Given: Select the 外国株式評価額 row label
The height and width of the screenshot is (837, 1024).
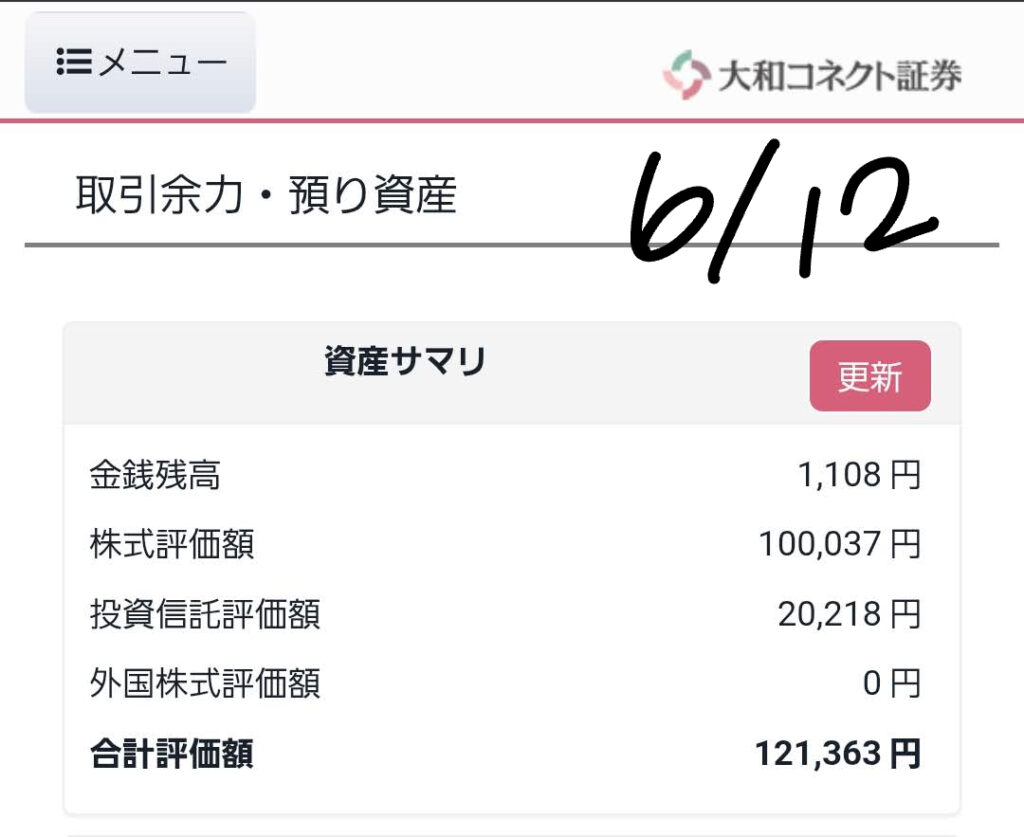Looking at the screenshot, I should pyautogui.click(x=204, y=684).
